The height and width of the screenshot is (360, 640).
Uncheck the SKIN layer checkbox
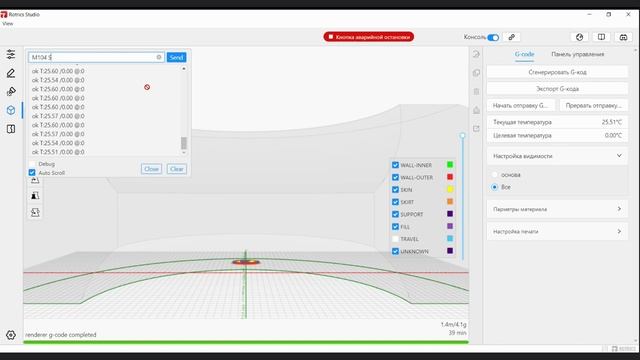(395, 189)
